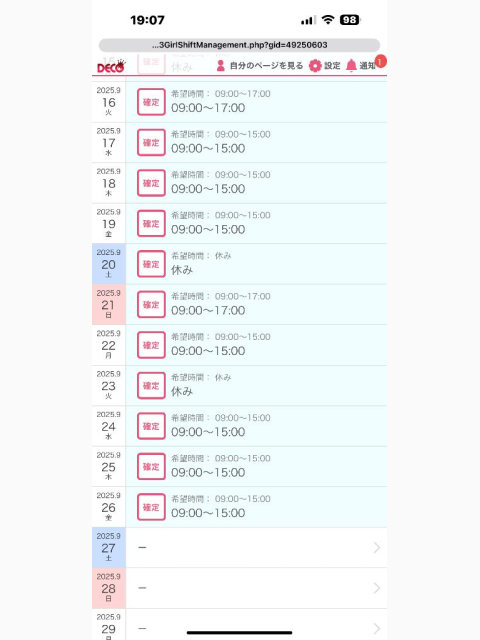Tap the red notification badge
Image resolution: width=480 pixels, height=640 pixels.
380,62
